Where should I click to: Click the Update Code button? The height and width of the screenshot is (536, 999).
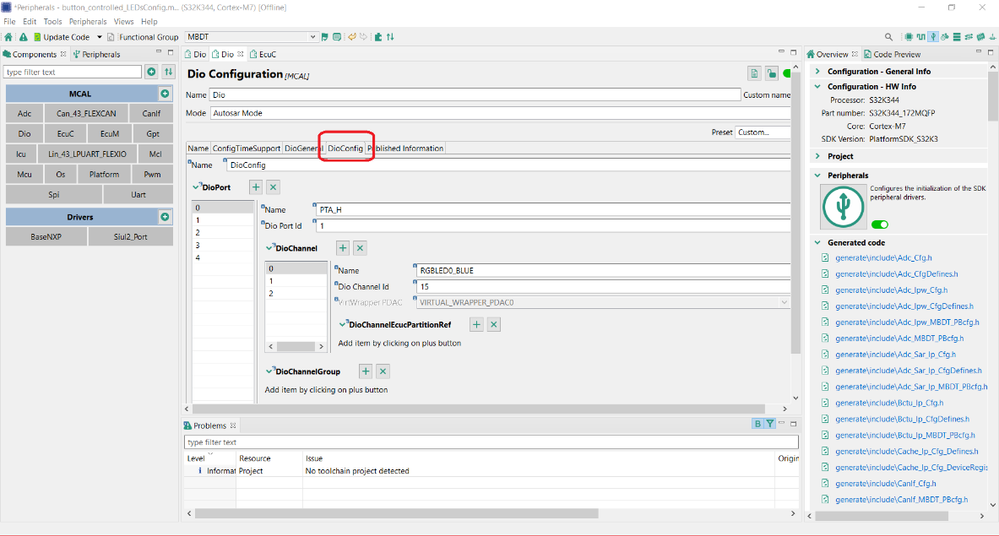(61, 37)
